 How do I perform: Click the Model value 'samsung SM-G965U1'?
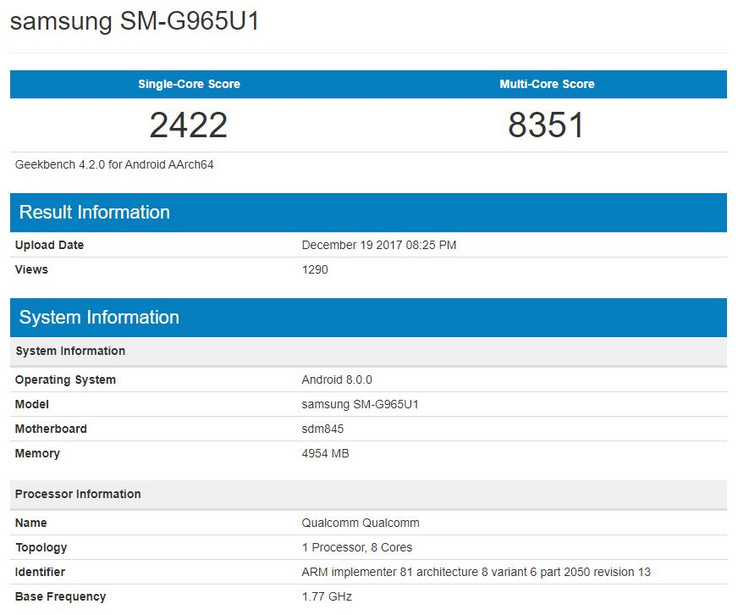[x=360, y=404]
